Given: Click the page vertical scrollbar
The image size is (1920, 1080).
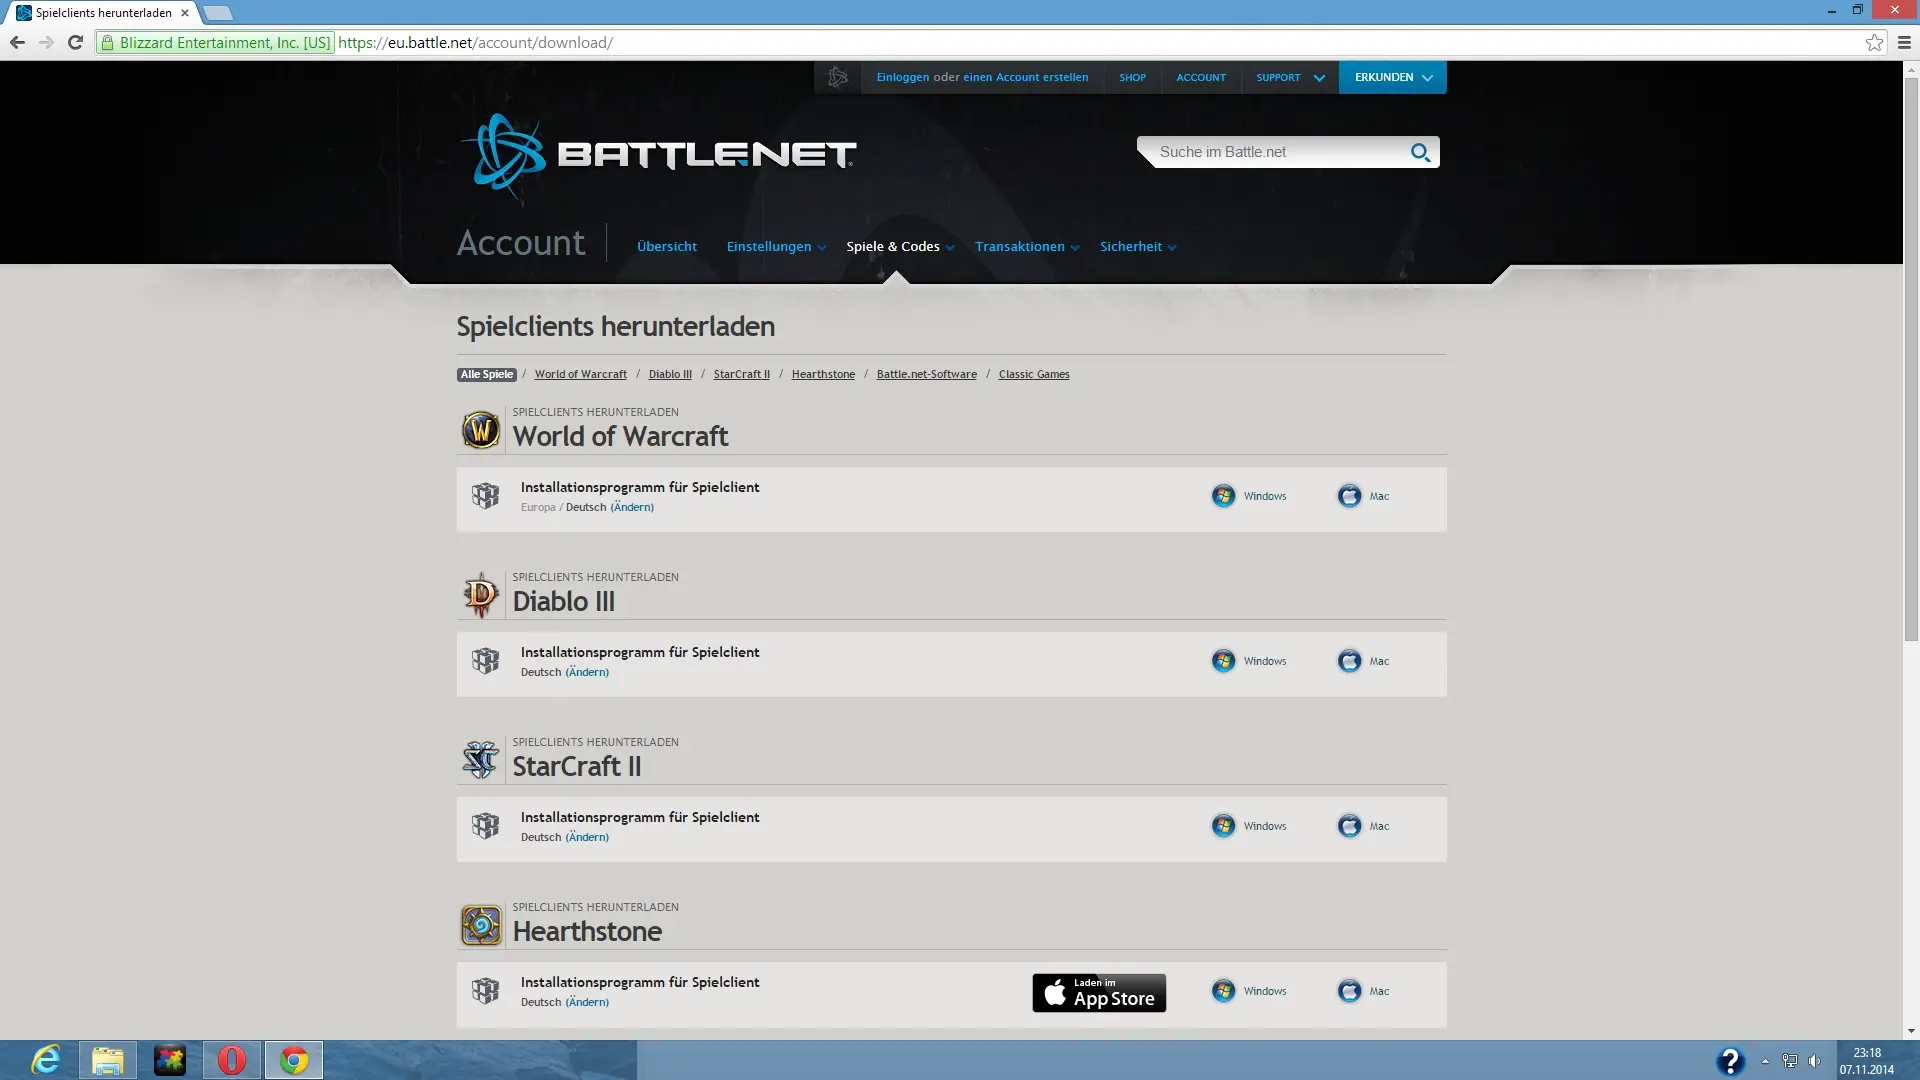Looking at the screenshot, I should click(x=1911, y=360).
